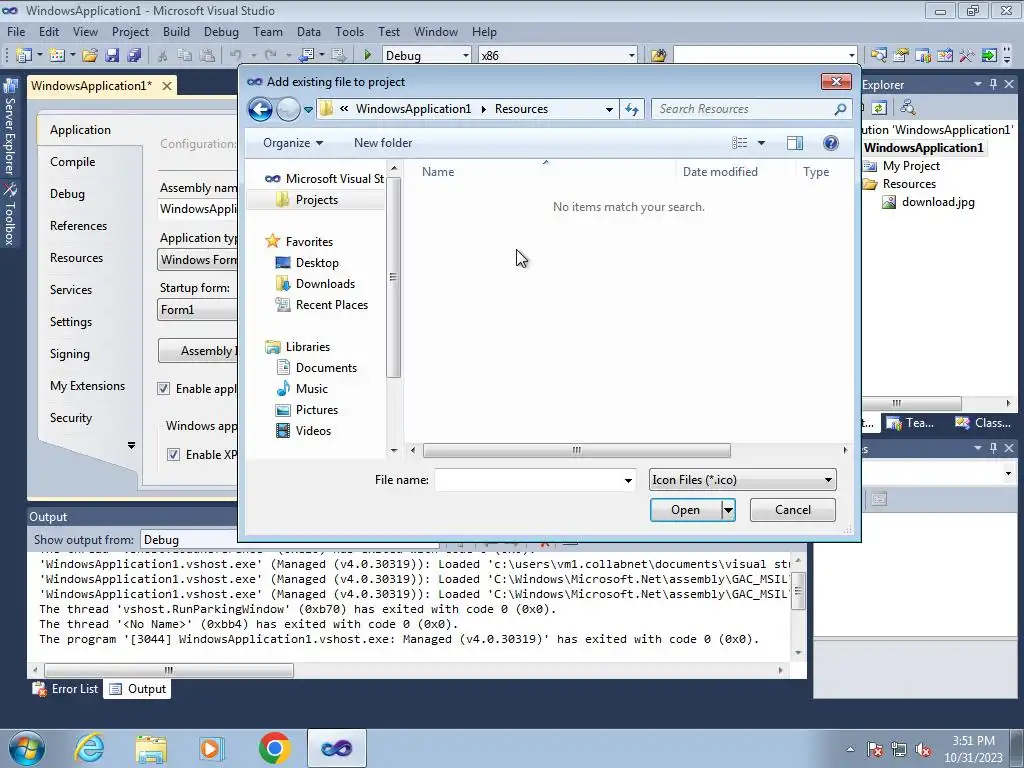
Task: Click the Add New Item toolbar icon
Action: (x=57, y=56)
